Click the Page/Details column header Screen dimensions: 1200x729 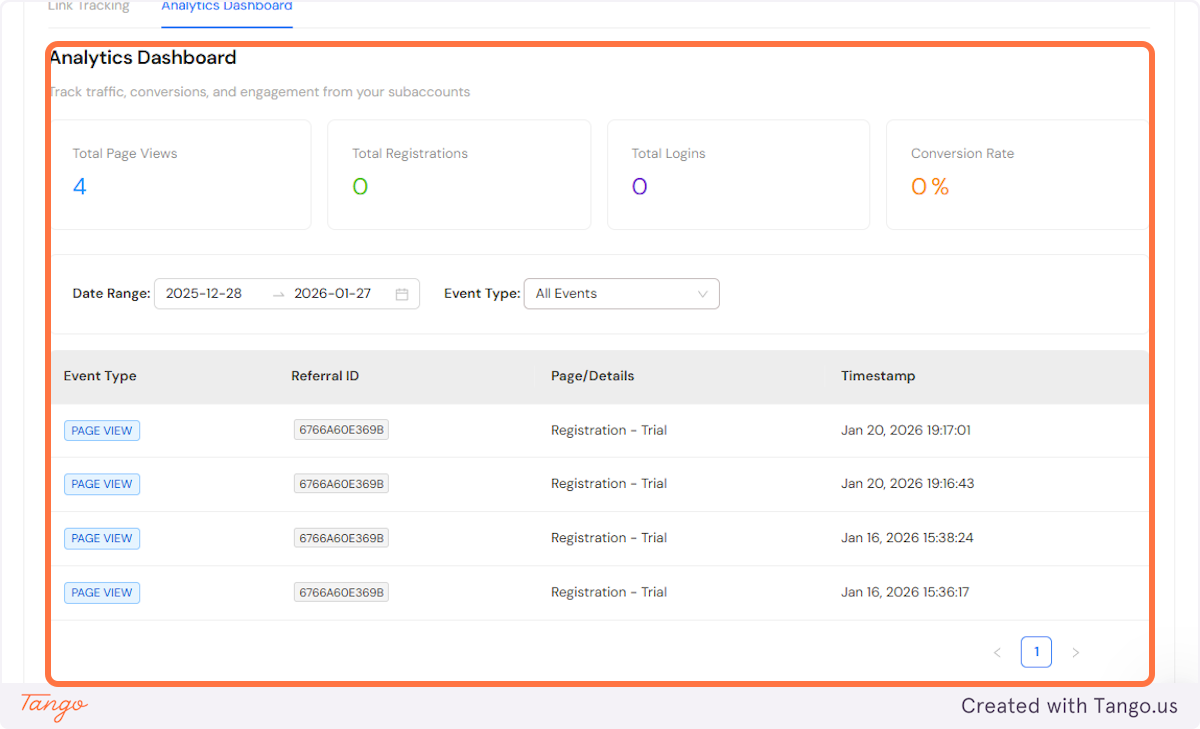592,376
